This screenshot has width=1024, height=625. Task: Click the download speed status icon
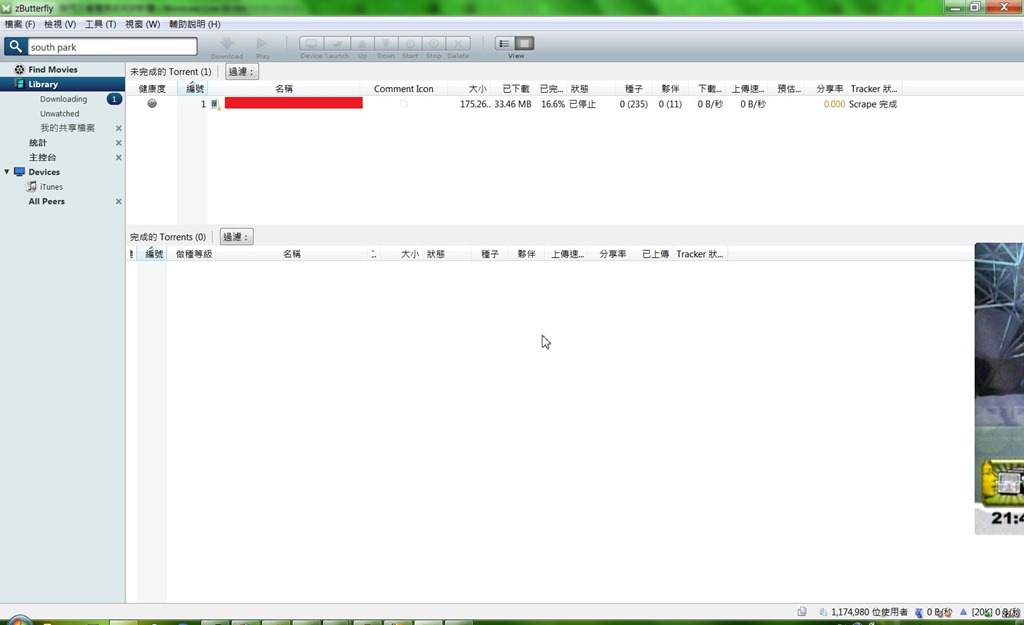coord(919,613)
